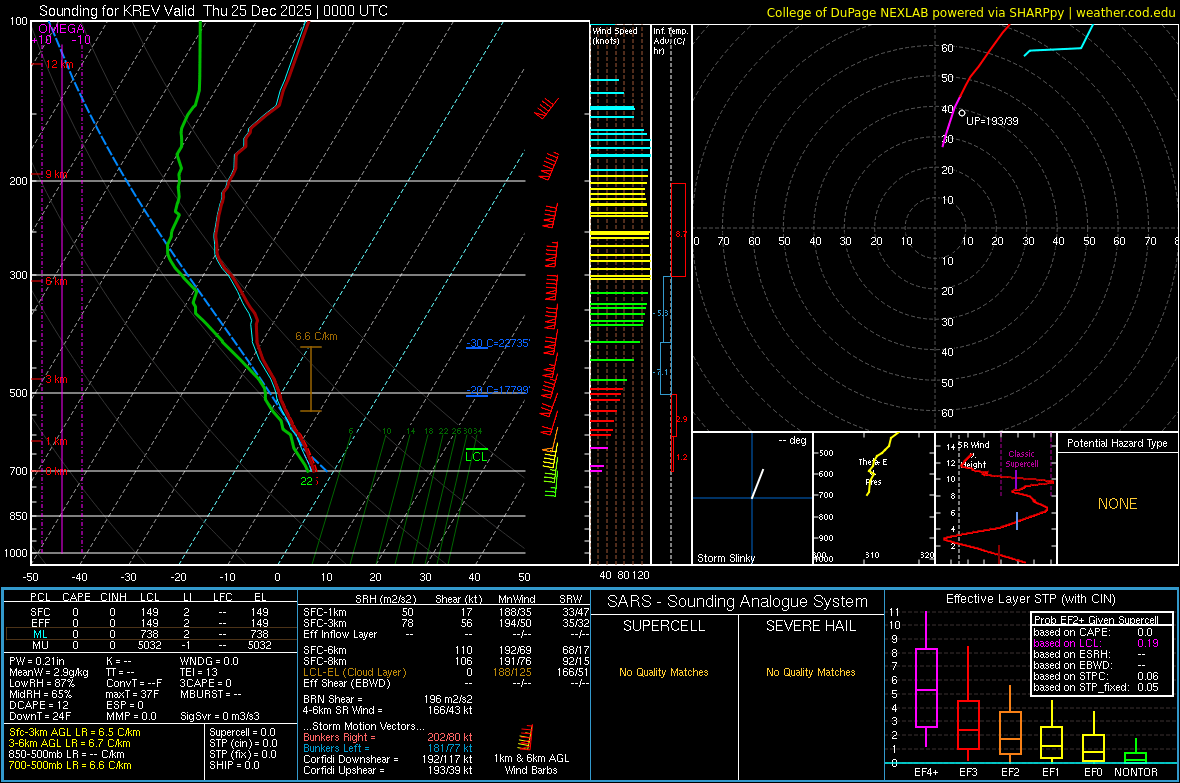Click the '1km & 6km AGL Wind Barbs' label
Image resolution: width=1180 pixels, height=783 pixels.
click(x=531, y=764)
